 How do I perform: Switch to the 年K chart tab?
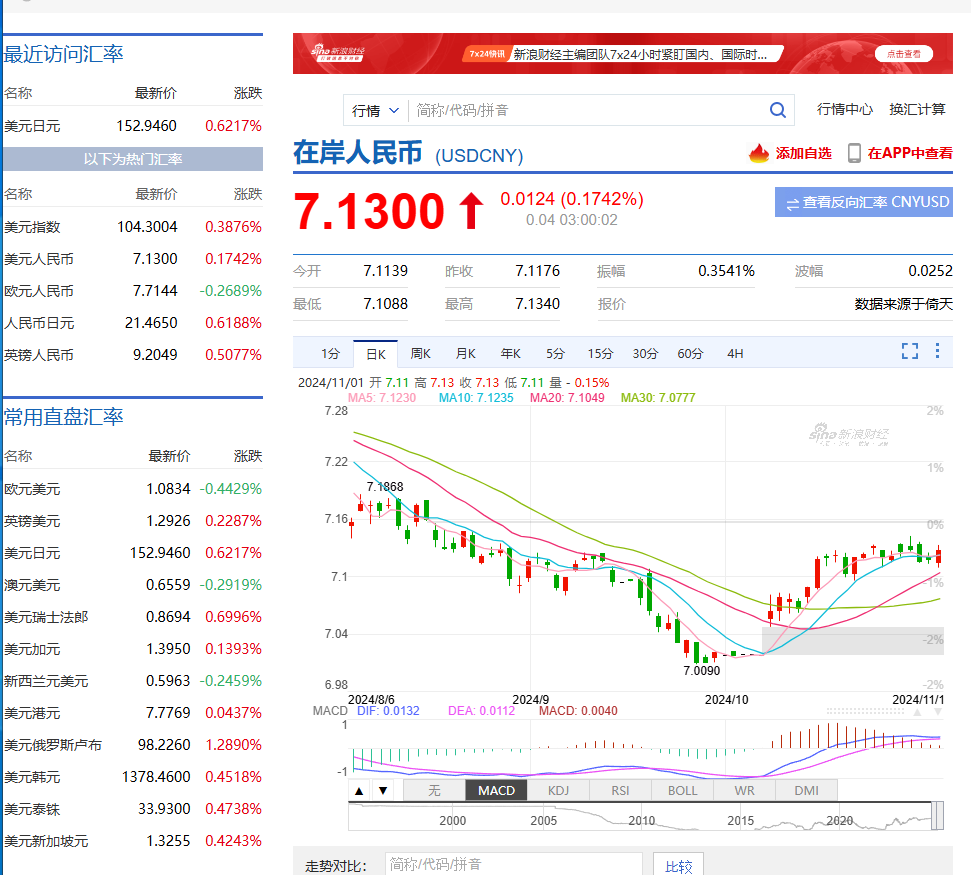click(x=510, y=354)
